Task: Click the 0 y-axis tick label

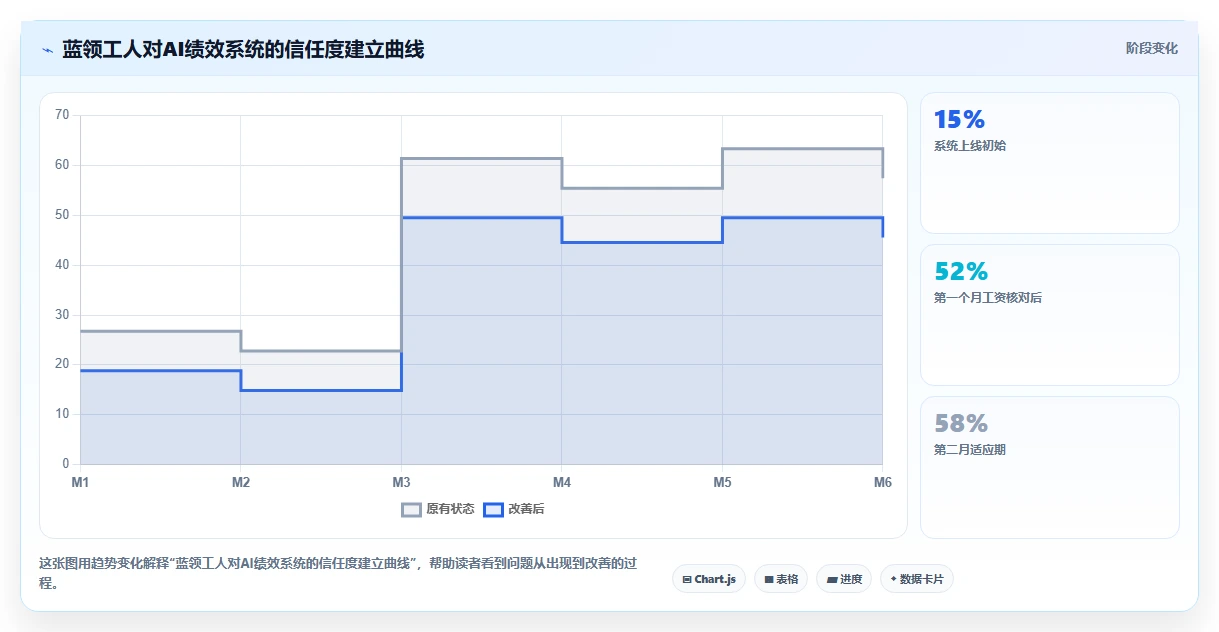Action: coord(66,464)
